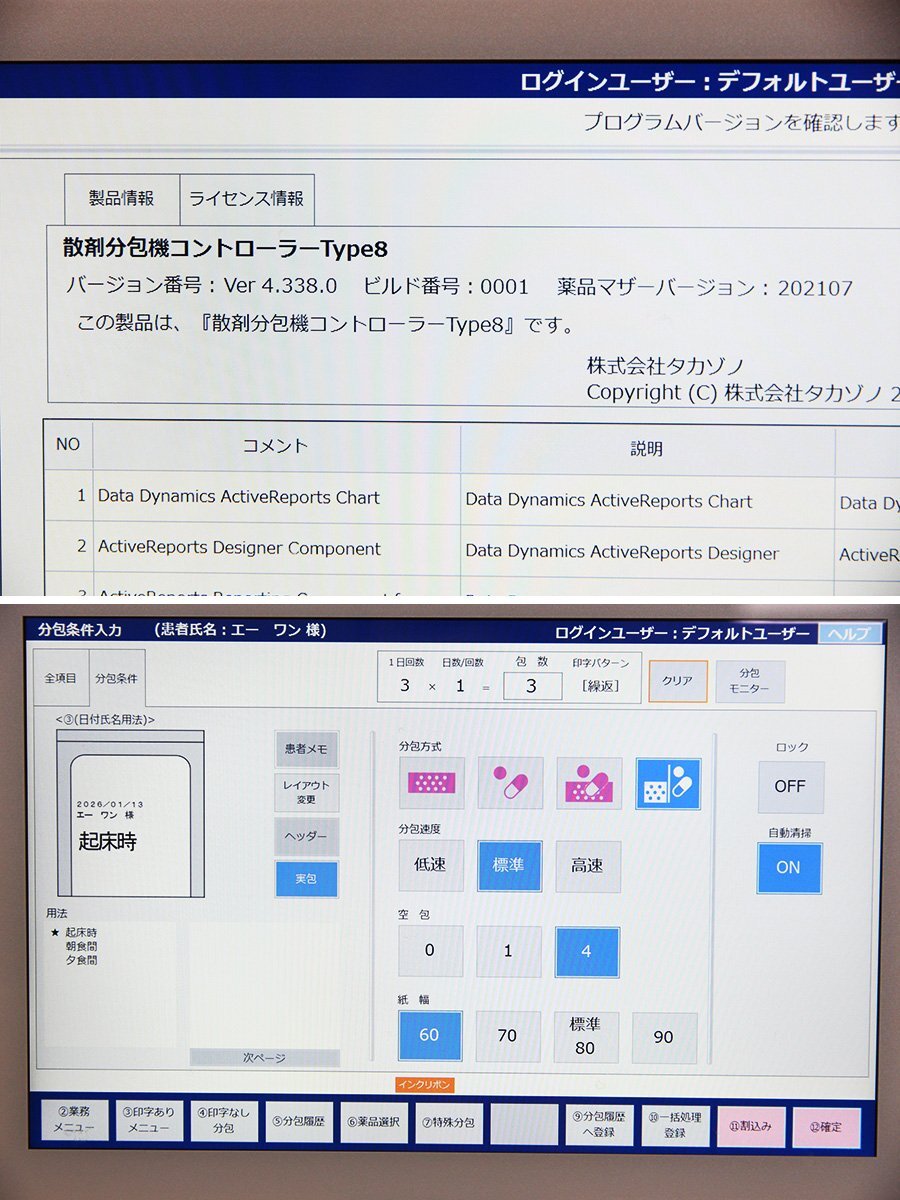Select 起床時 in the usage list
900x1200 pixels.
coord(81,932)
